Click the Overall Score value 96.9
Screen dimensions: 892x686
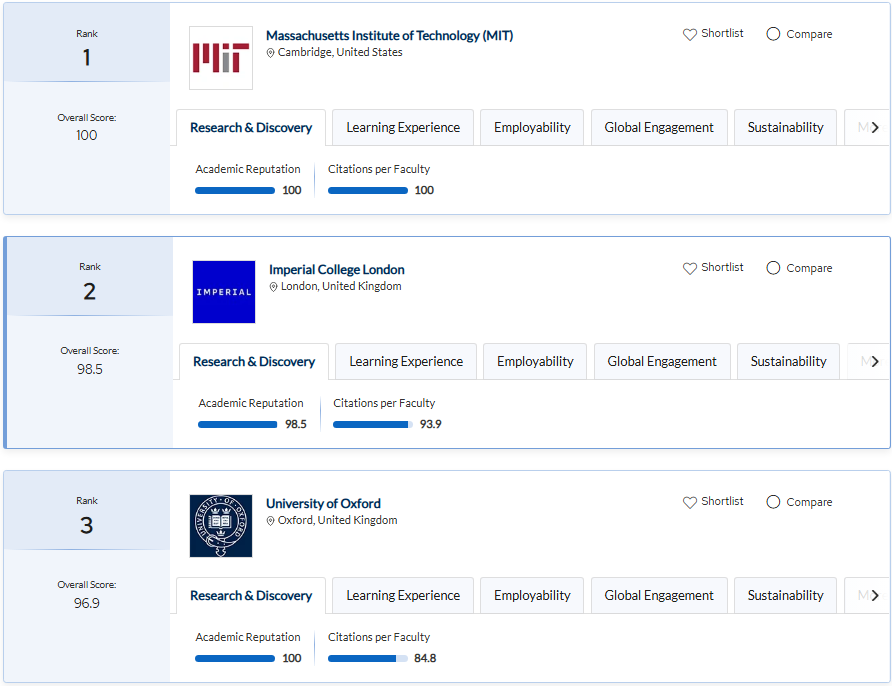click(x=86, y=603)
